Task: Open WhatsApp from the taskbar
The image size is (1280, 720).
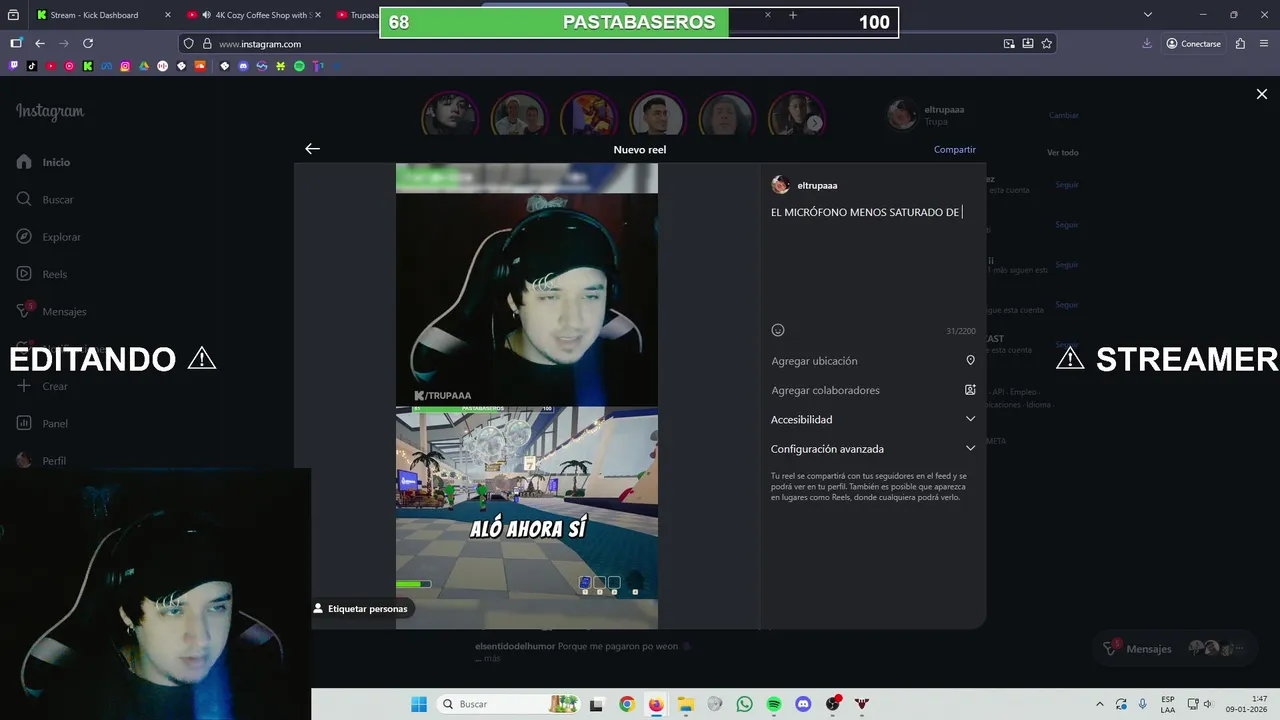Action: pyautogui.click(x=744, y=704)
